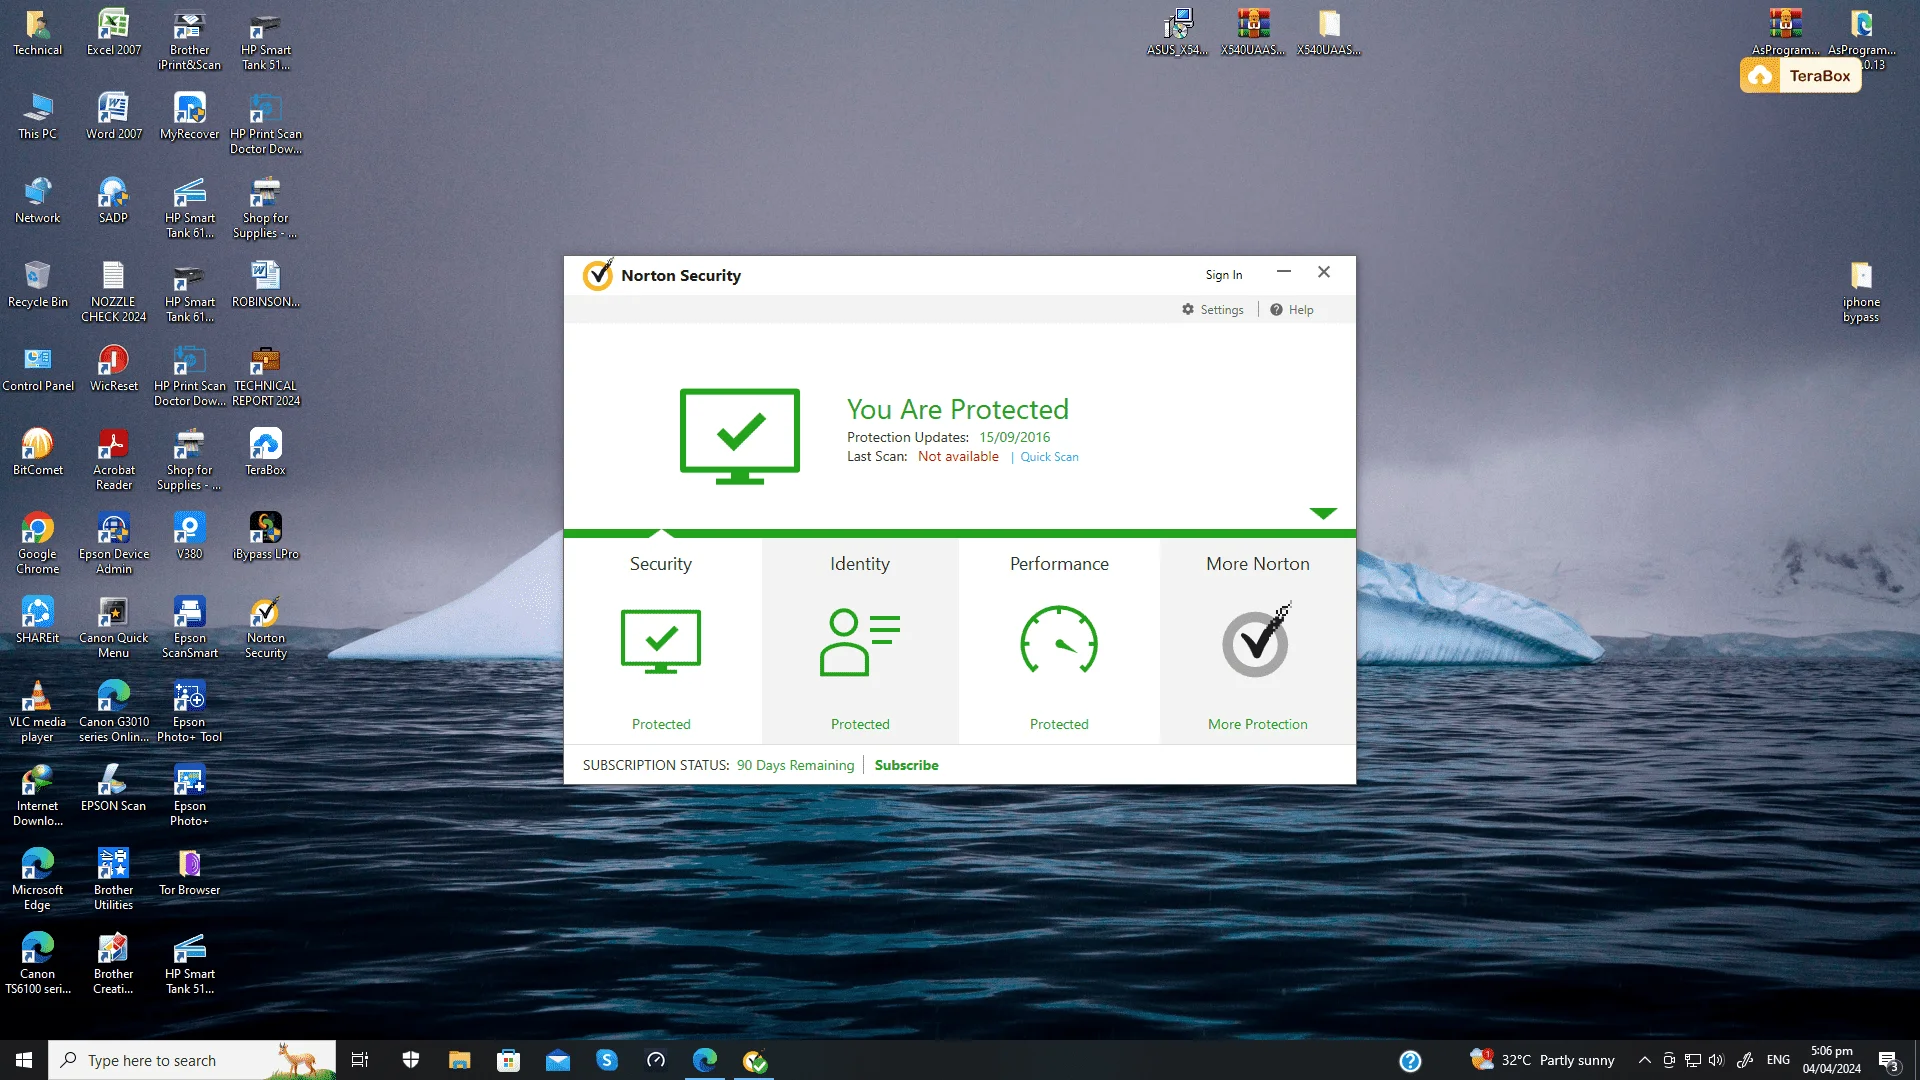
Task: Open the VLC media player shortcut
Action: coord(38,712)
